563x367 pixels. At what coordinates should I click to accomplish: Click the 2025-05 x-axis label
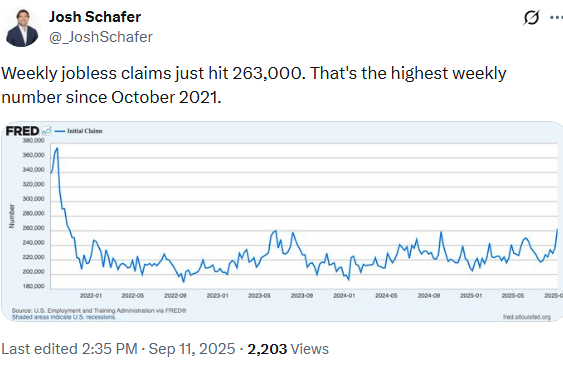[x=513, y=296]
